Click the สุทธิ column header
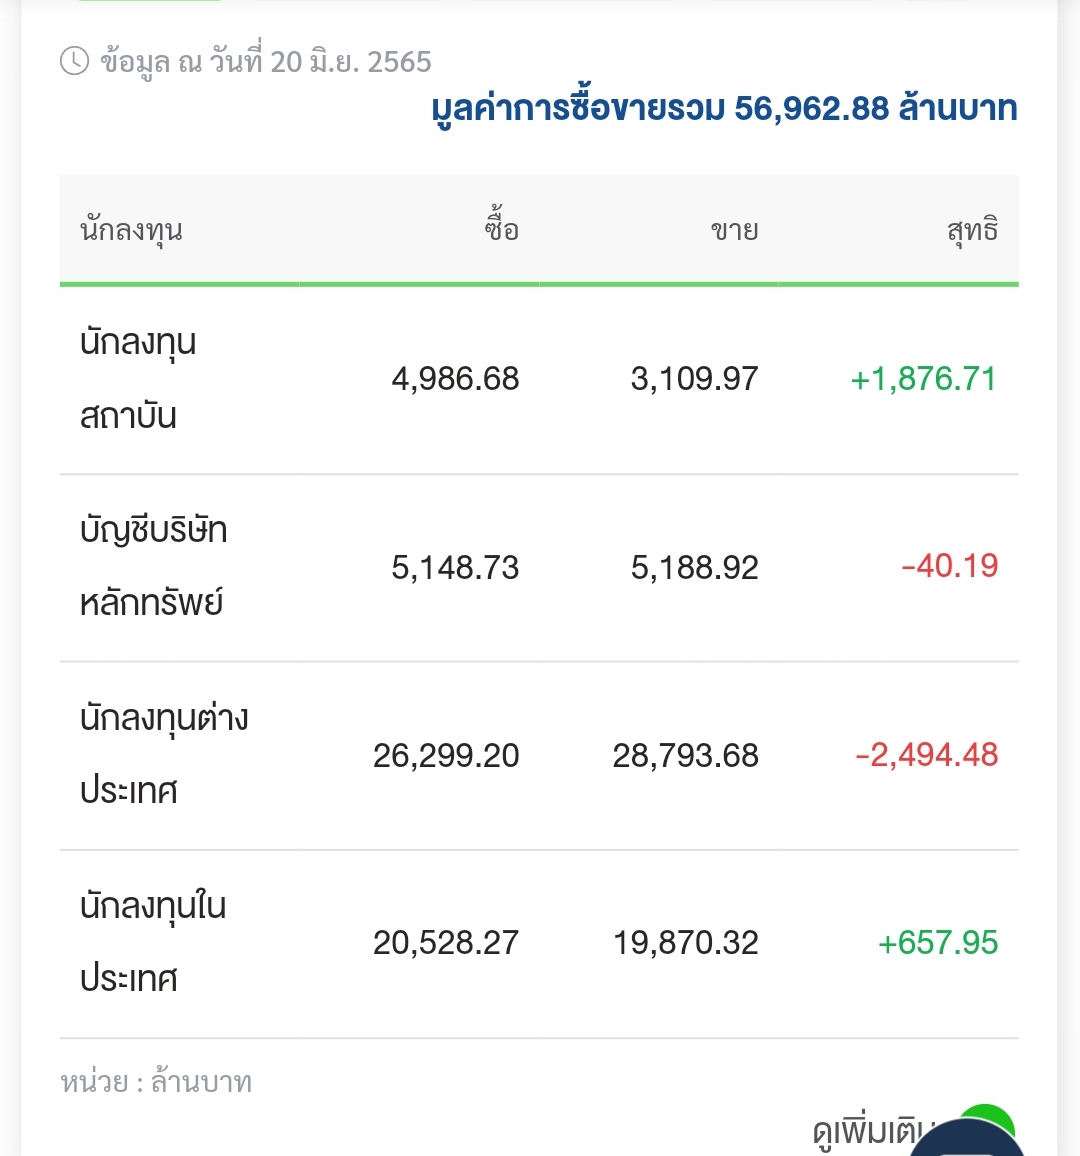The image size is (1080, 1156). point(972,231)
